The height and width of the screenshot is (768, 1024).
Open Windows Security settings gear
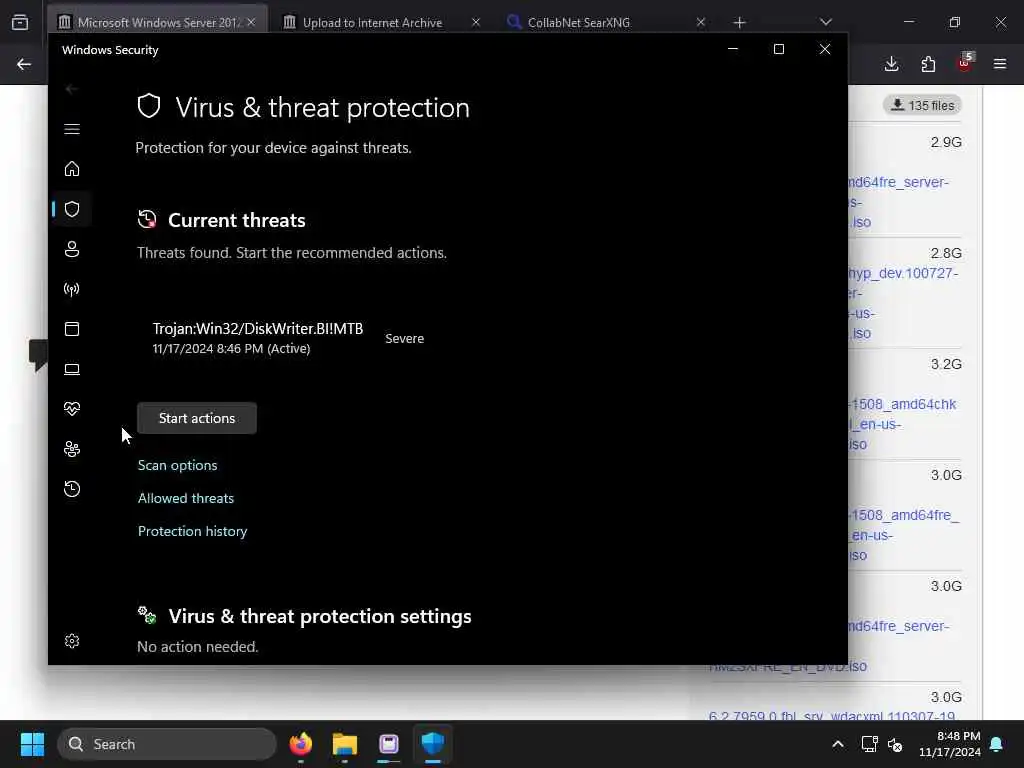tap(72, 641)
